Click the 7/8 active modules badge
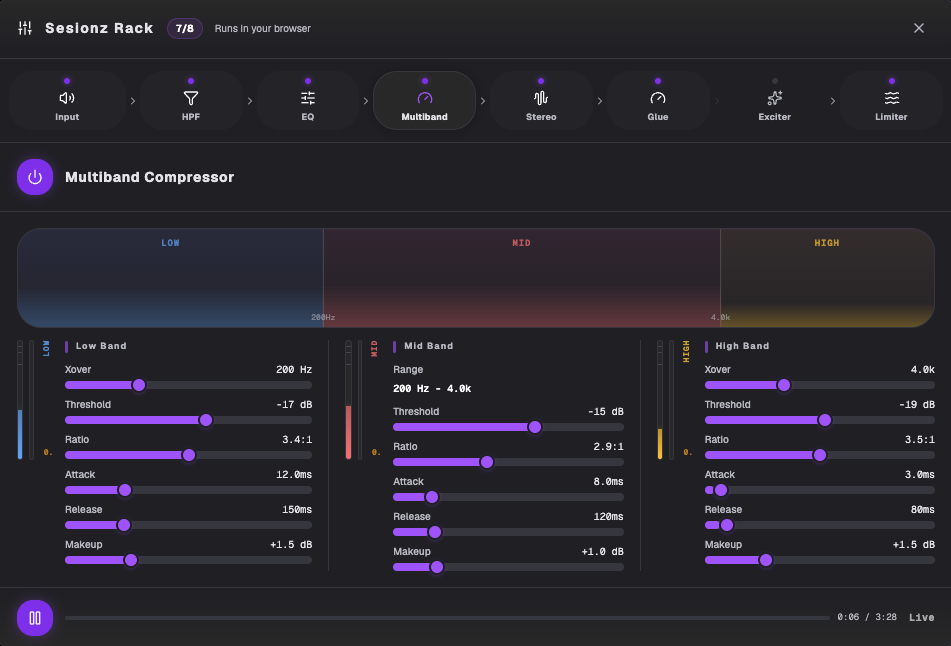Image resolution: width=951 pixels, height=646 pixels. 184,28
